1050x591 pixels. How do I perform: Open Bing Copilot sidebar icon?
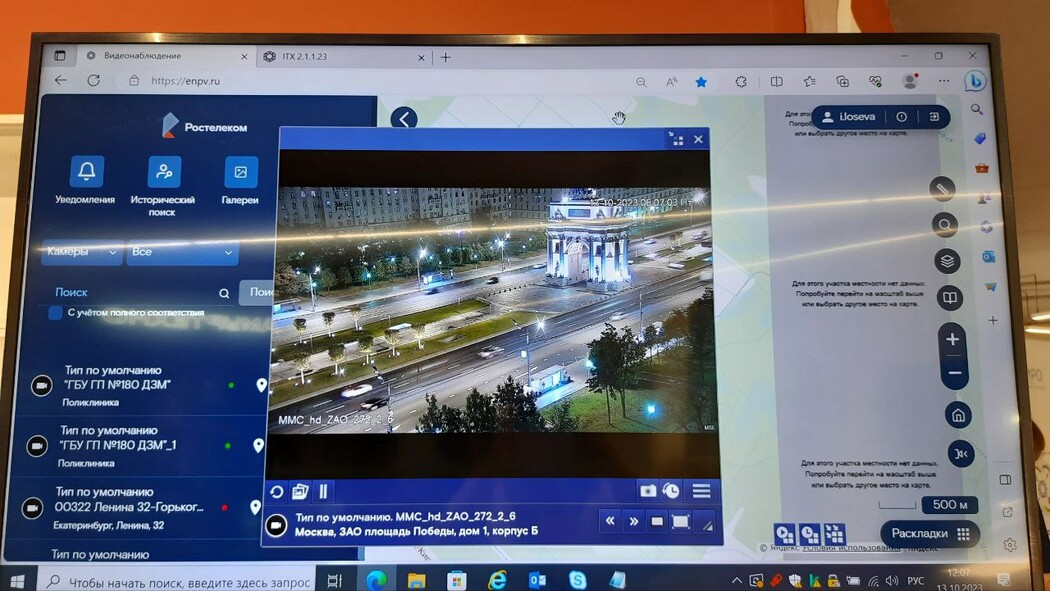click(x=974, y=81)
